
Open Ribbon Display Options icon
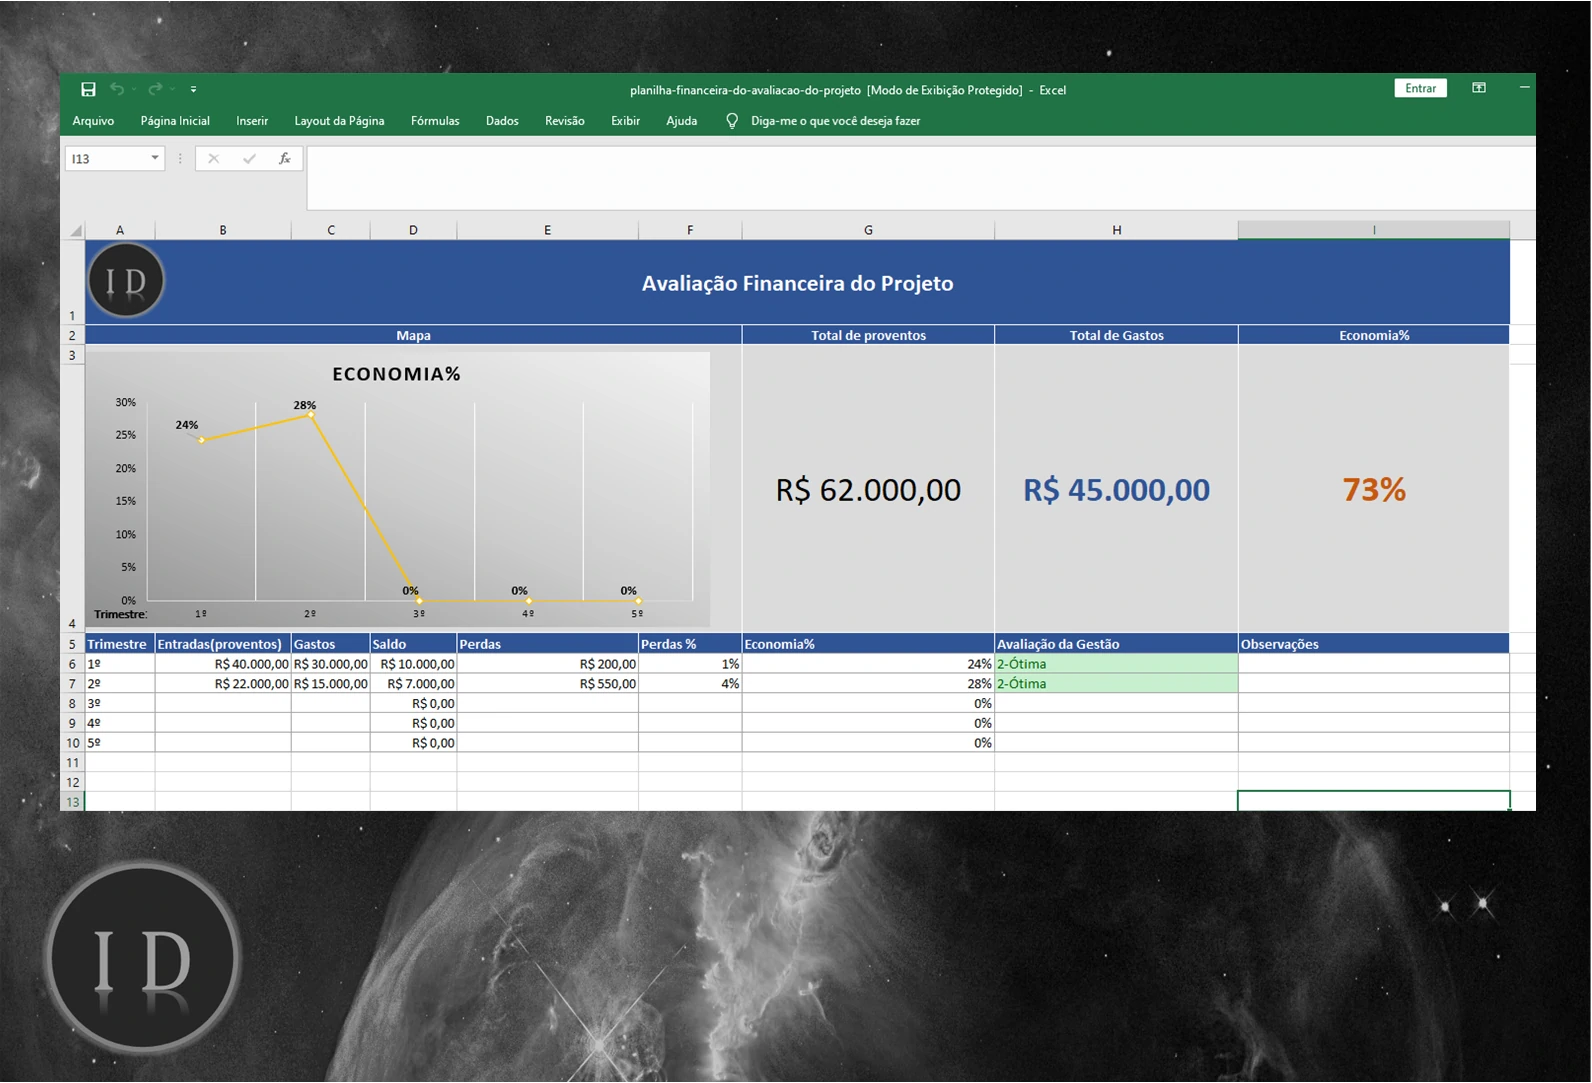pyautogui.click(x=1479, y=89)
